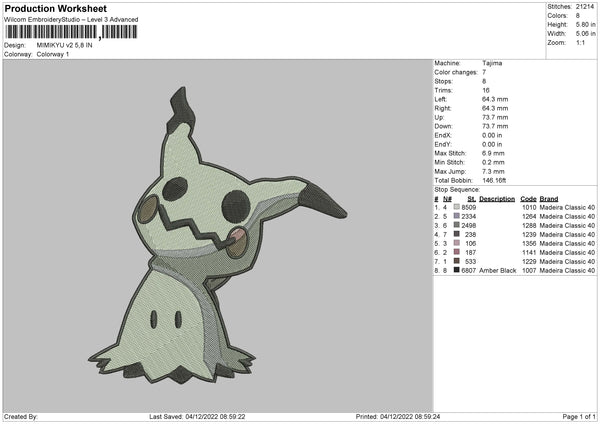Click the Mimikyu embroidery design preview
This screenshot has height=424, width=600.
(218, 235)
